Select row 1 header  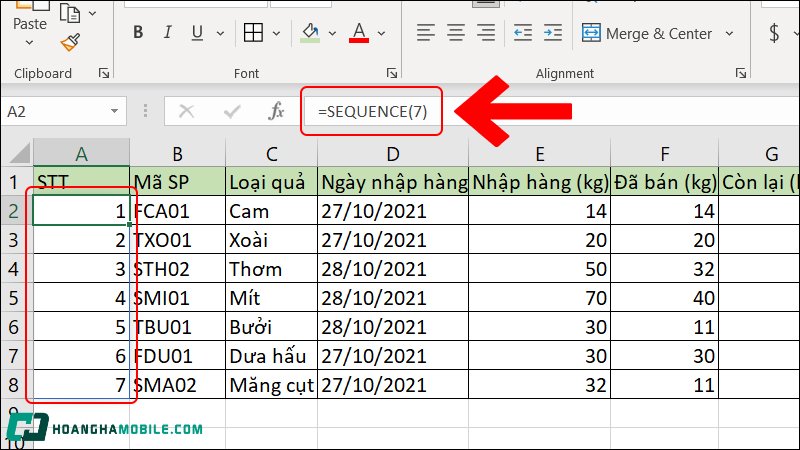click(x=14, y=182)
